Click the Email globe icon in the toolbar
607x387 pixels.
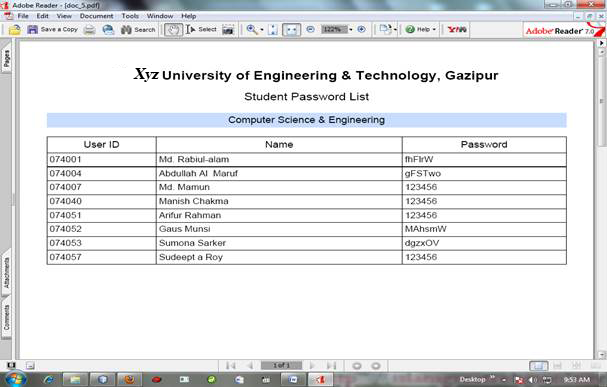pos(108,30)
